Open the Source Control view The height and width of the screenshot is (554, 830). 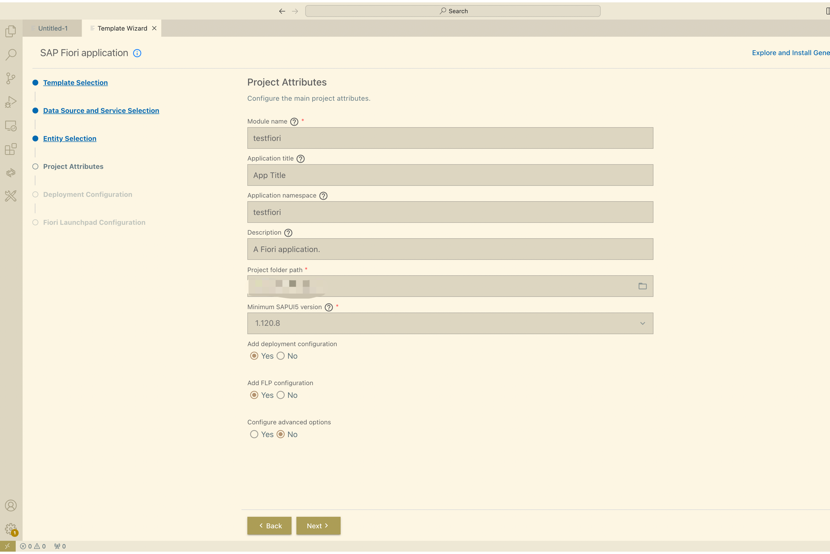coord(11,78)
